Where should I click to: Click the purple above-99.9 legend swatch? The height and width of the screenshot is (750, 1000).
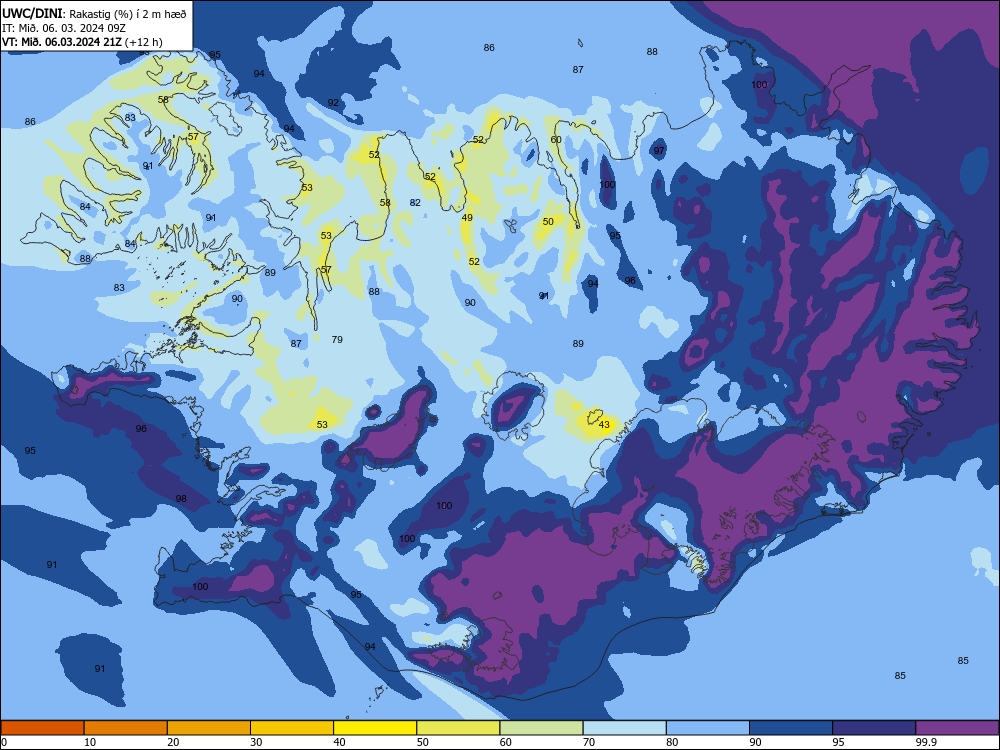tap(957, 728)
